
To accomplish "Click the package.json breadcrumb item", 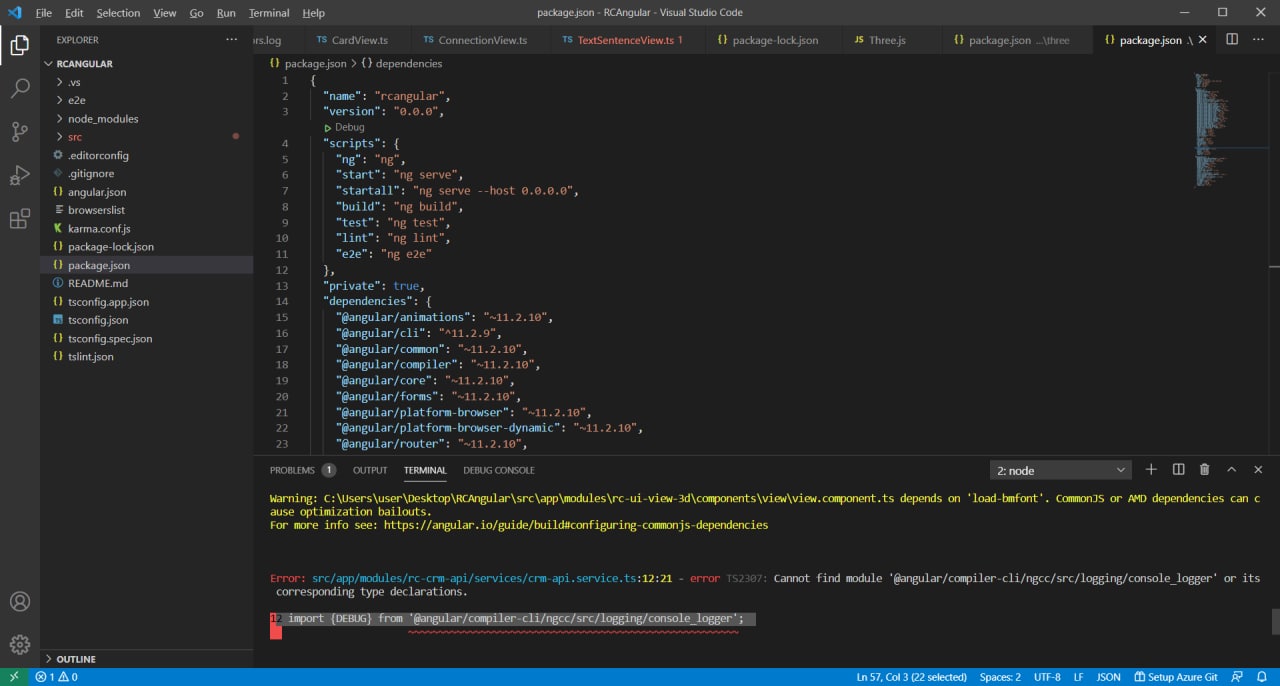I will [307, 63].
